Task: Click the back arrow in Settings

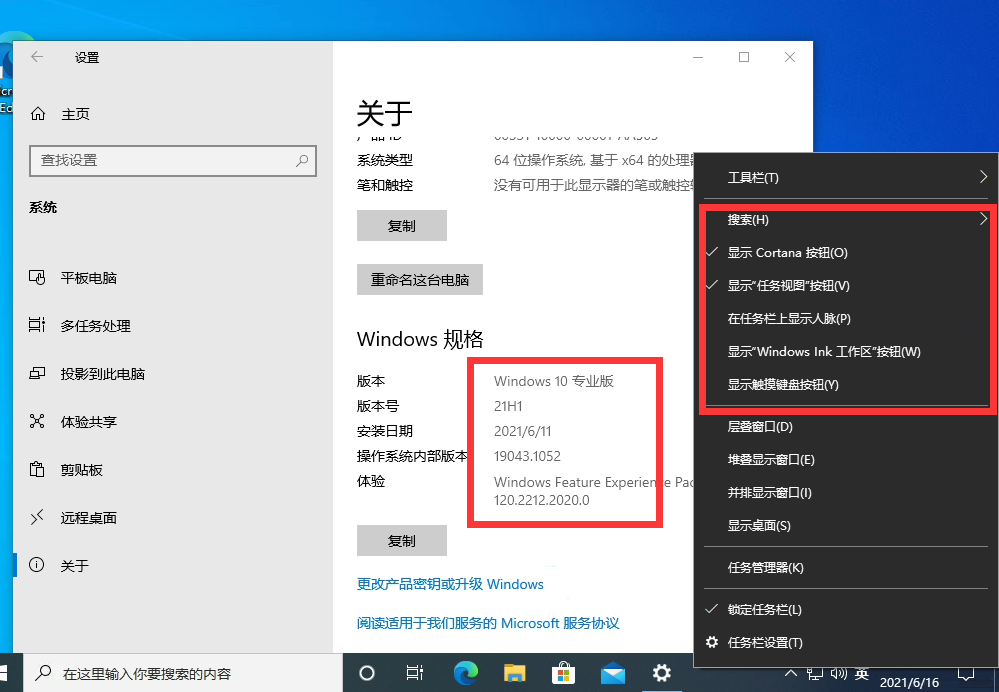Action: 37,57
